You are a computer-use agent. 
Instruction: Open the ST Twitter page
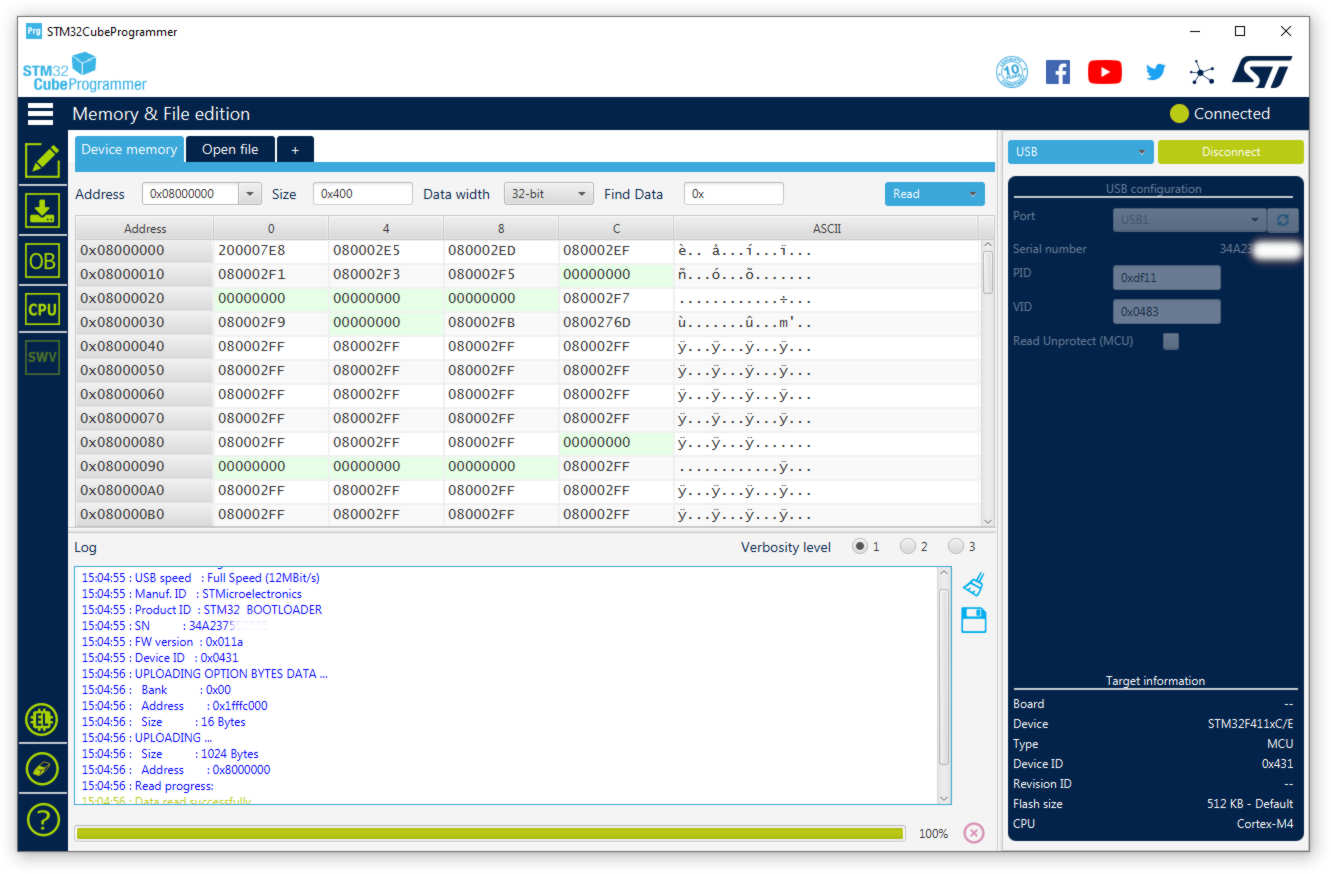[x=1155, y=72]
